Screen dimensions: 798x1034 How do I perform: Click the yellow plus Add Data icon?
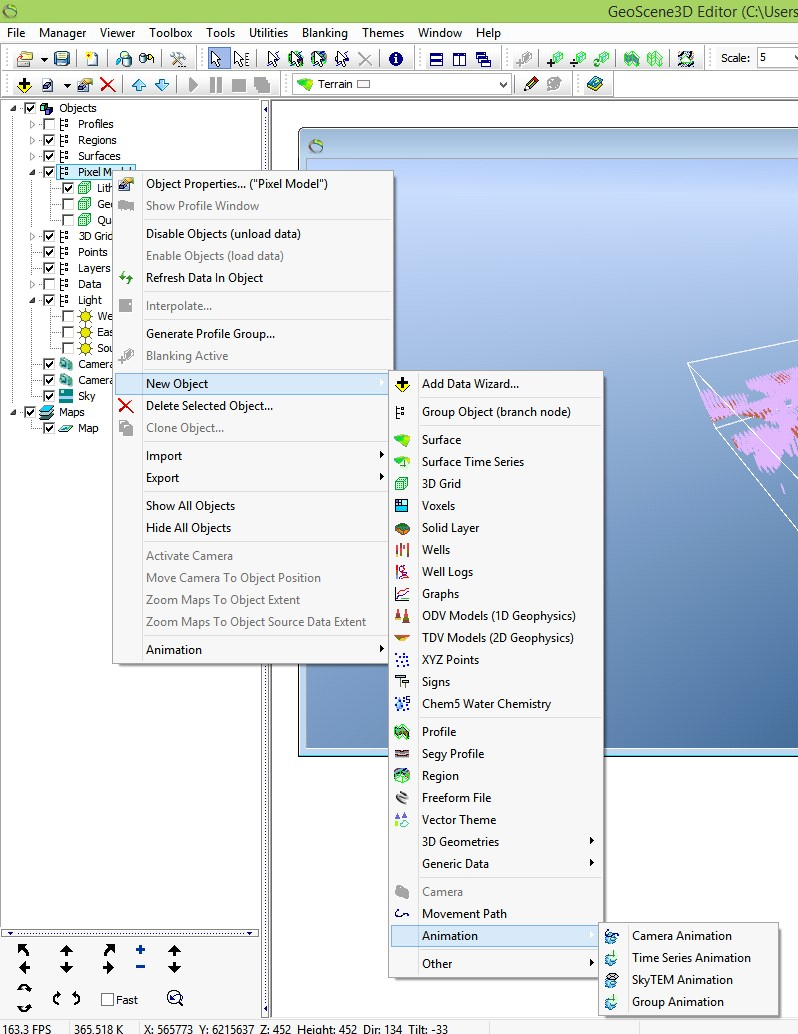24,84
